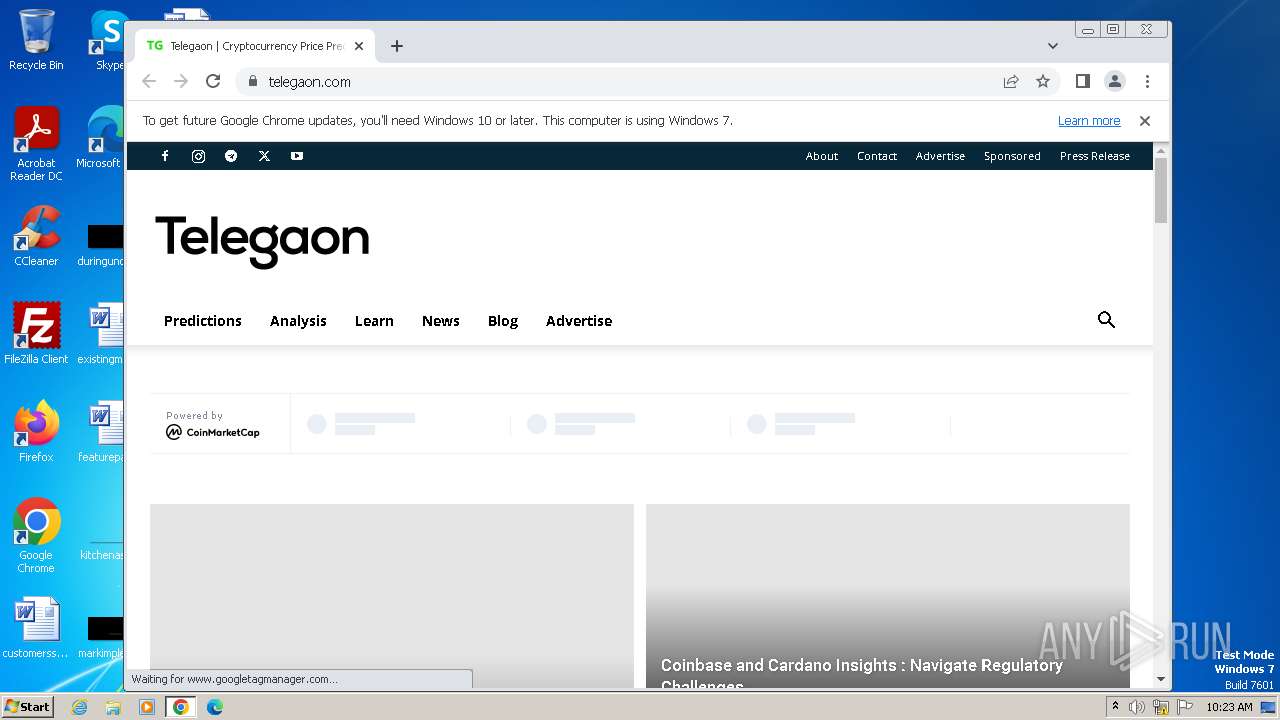
Task: Open Windows Media Player from the taskbar
Action: coord(147,707)
